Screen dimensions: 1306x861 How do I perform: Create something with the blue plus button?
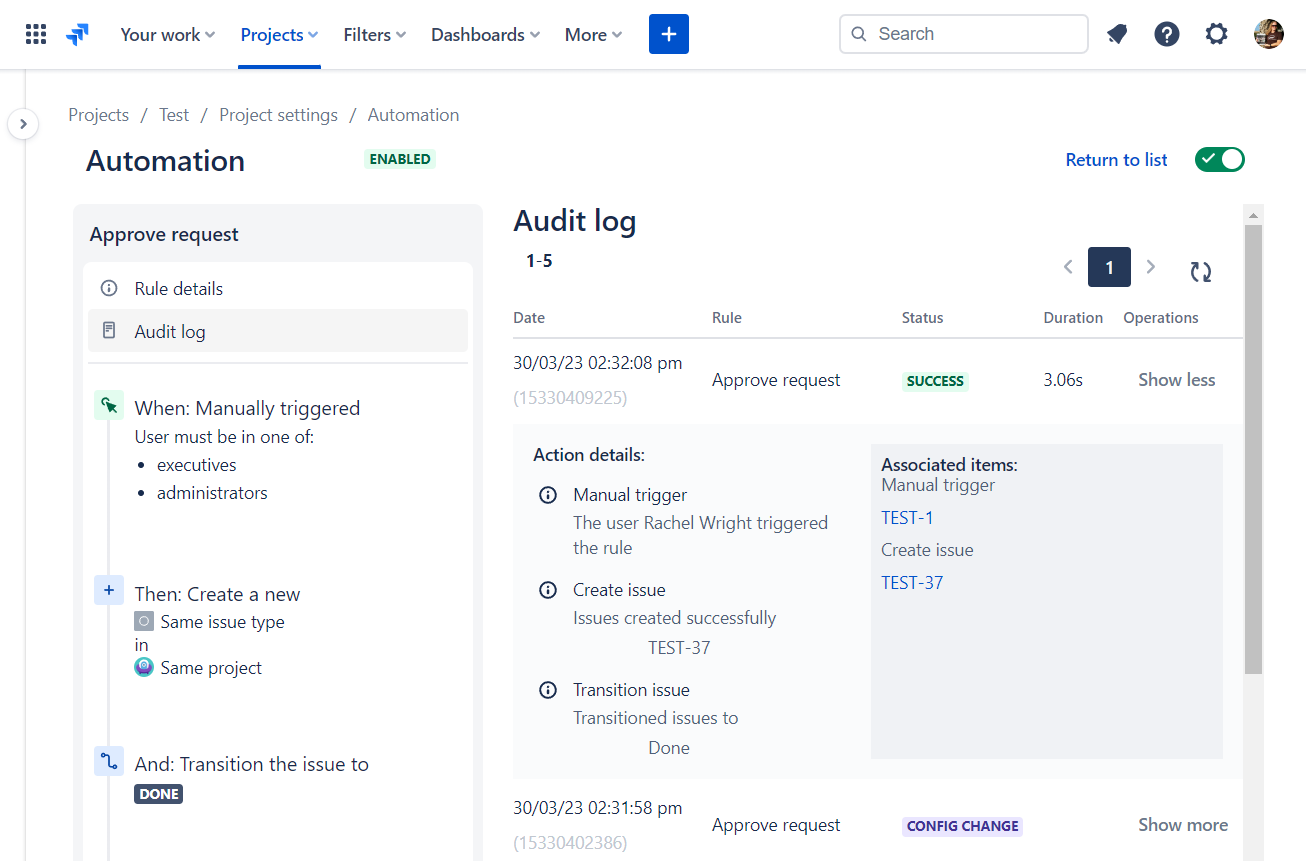tap(668, 33)
